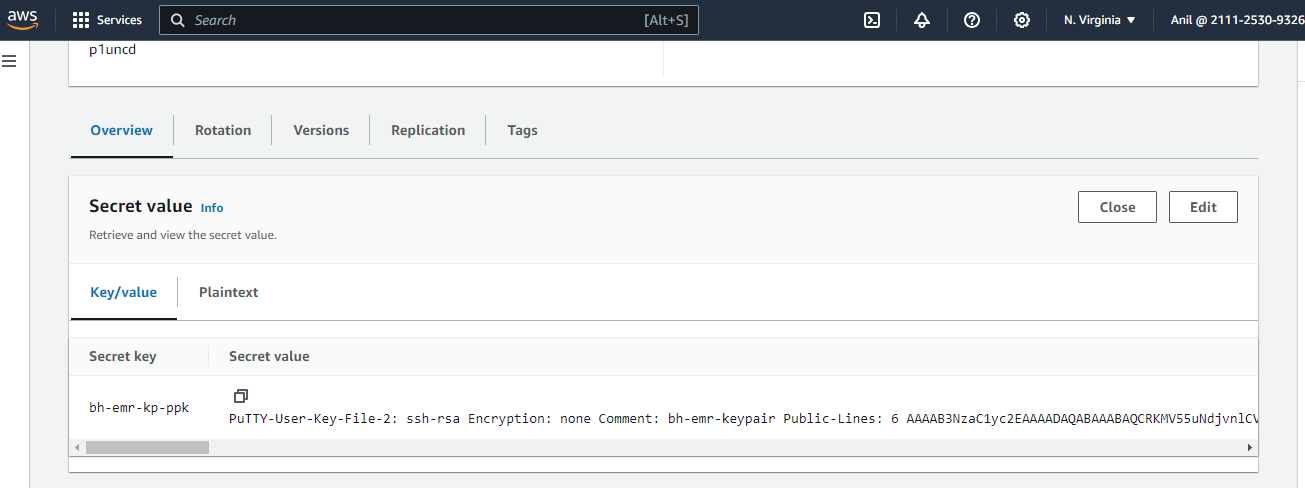
Task: Expand the hamburger side navigation
Action: [x=9, y=62]
